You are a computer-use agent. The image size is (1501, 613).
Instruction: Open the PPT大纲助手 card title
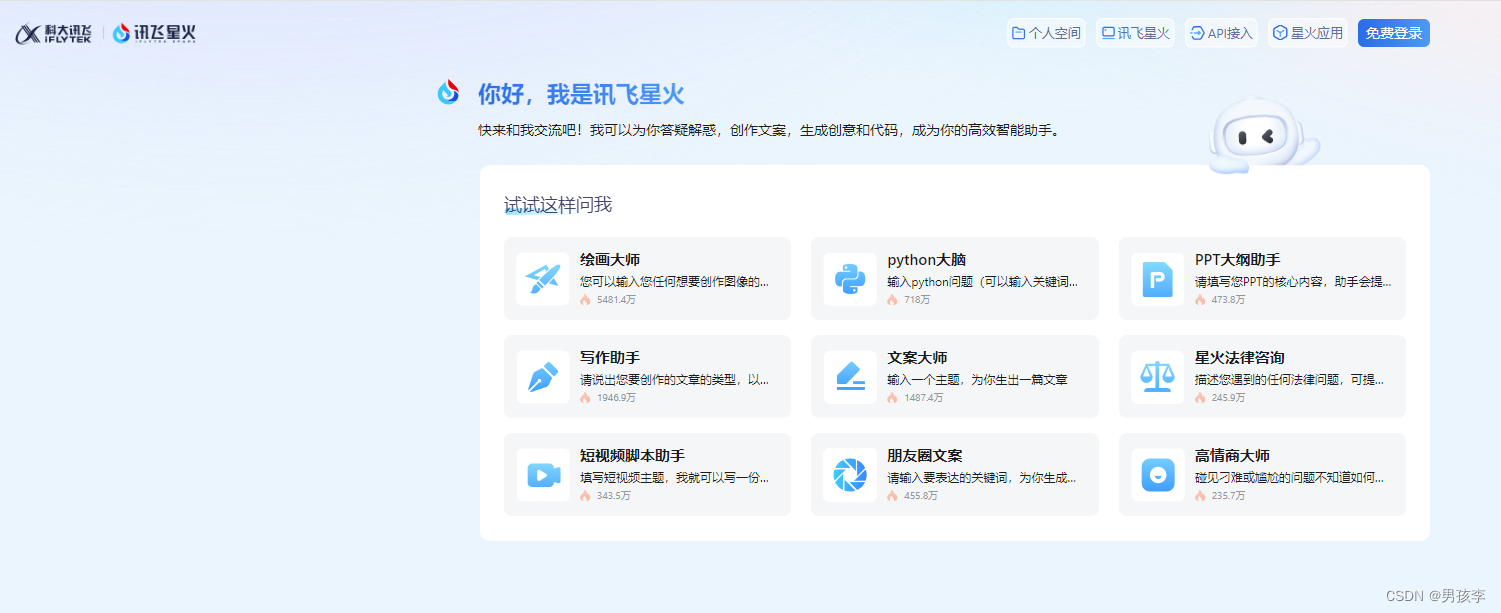click(x=1238, y=260)
